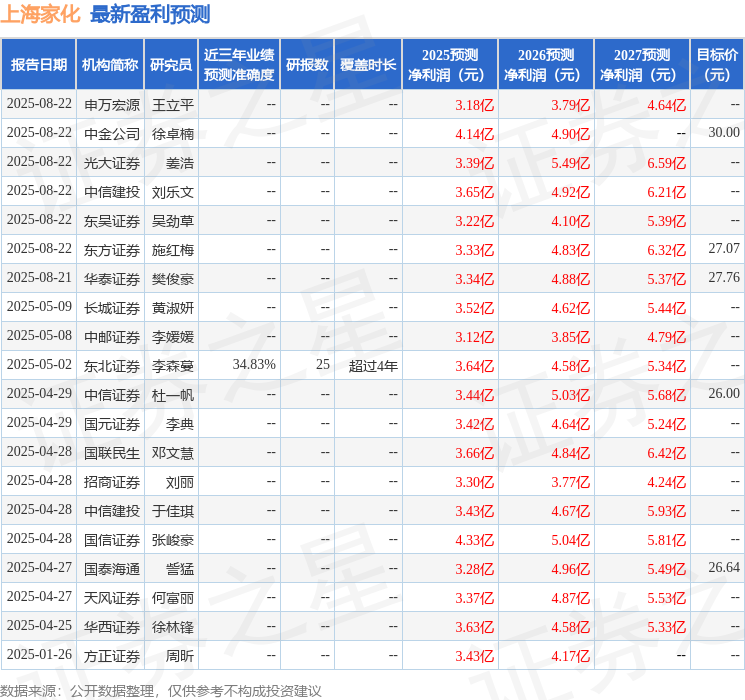
Task: Select the 申万宏源 institution cell
Action: [x=112, y=105]
